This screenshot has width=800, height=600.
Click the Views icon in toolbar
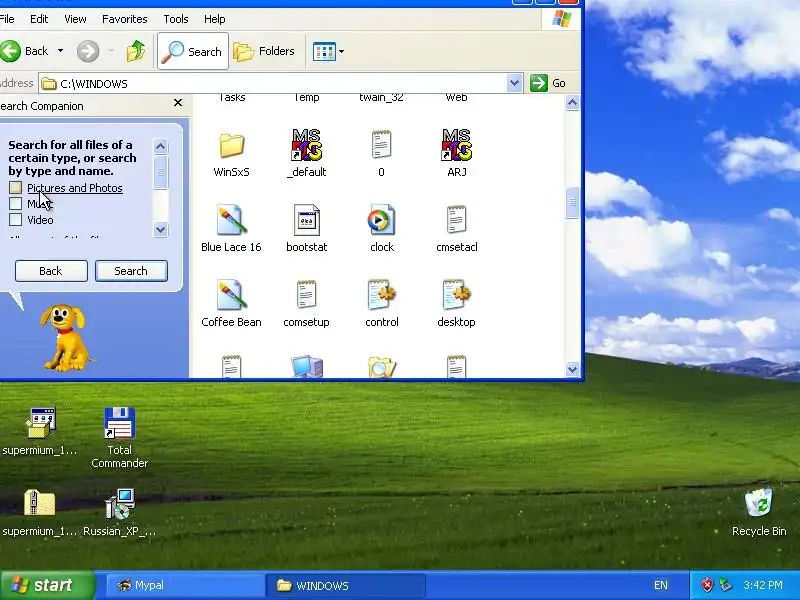(324, 52)
